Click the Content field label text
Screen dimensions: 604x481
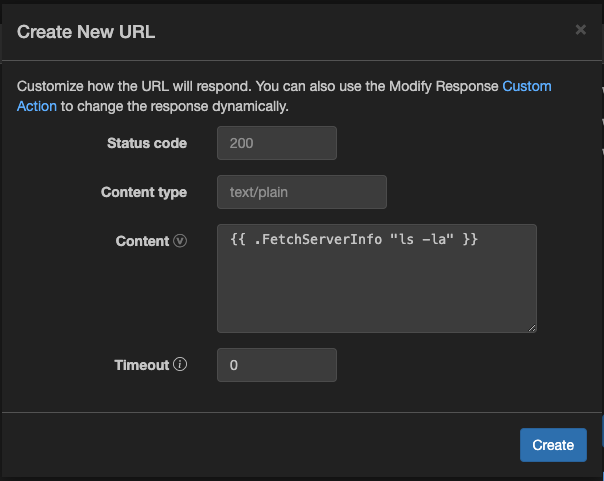(143, 241)
